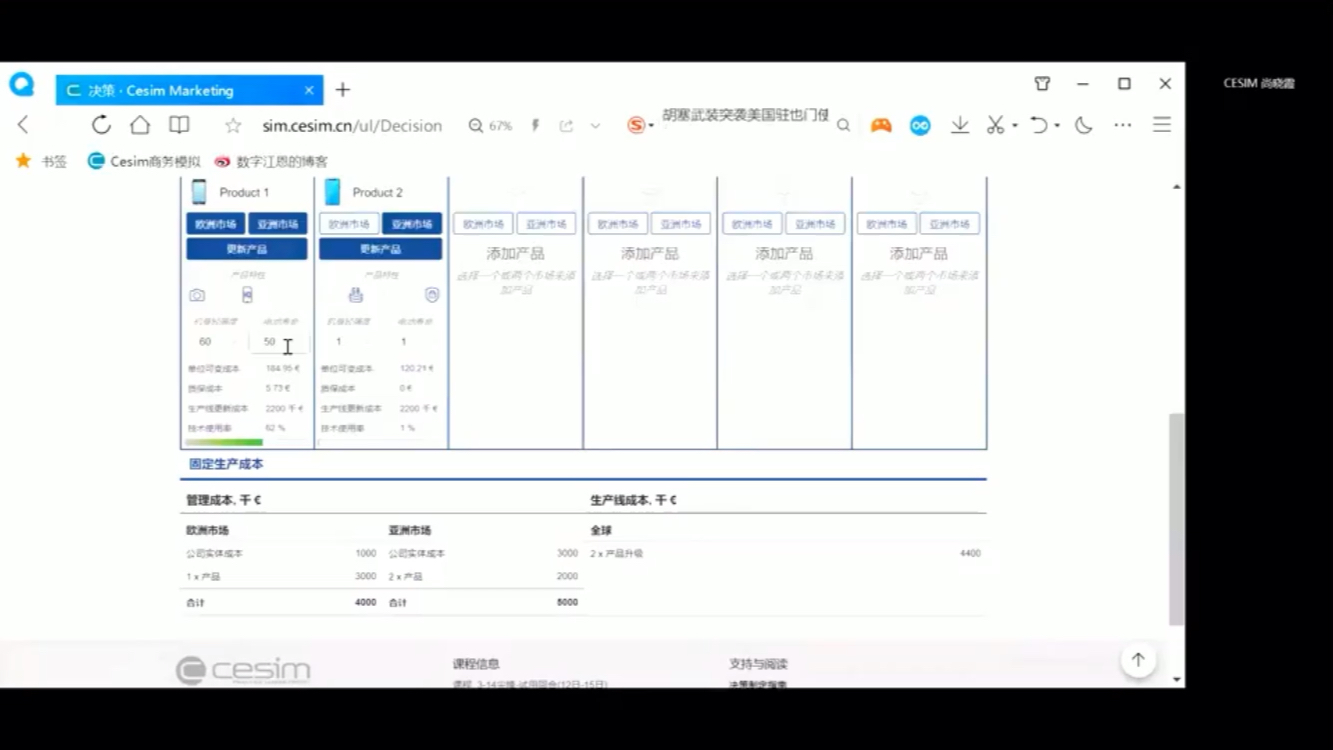The width and height of the screenshot is (1333, 750).
Task: Open the reading mode book icon
Action: point(179,125)
